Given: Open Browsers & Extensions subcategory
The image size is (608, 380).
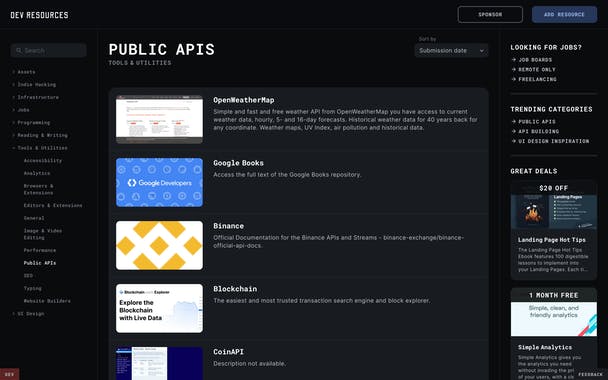Looking at the screenshot, I should coord(39,189).
